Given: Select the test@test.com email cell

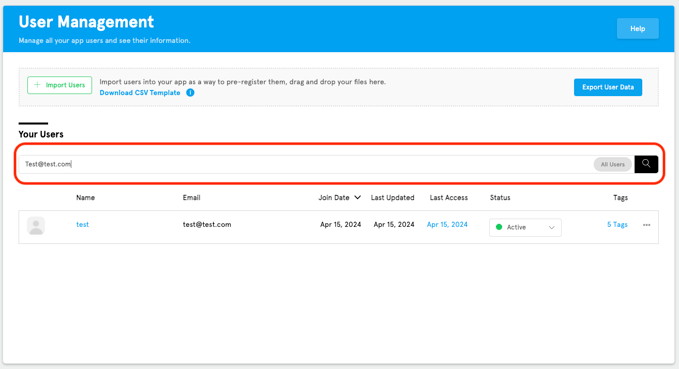Looking at the screenshot, I should [207, 224].
